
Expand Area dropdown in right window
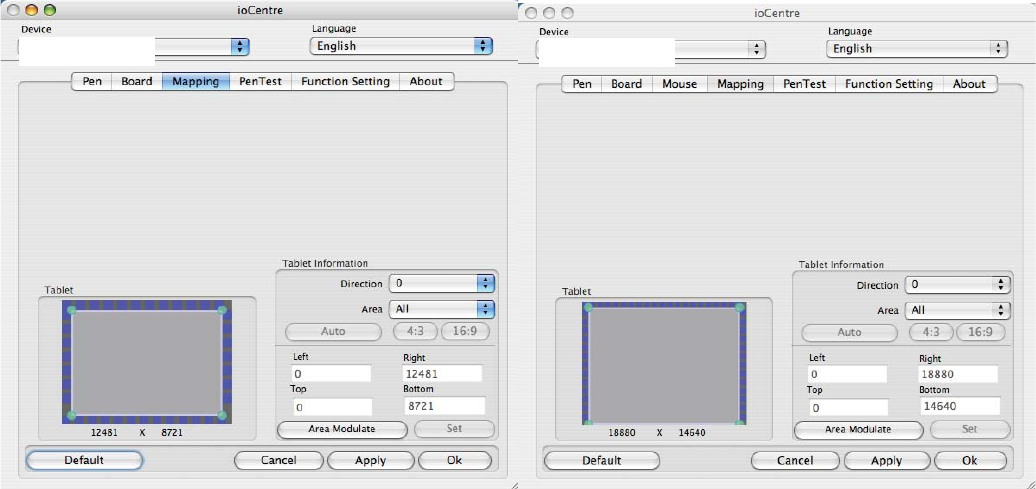(x=958, y=310)
